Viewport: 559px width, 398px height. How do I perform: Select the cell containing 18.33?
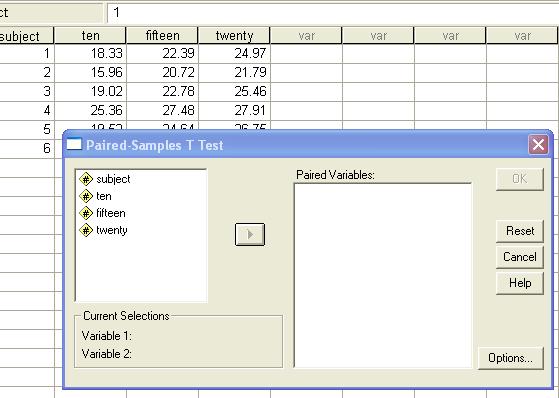point(90,53)
